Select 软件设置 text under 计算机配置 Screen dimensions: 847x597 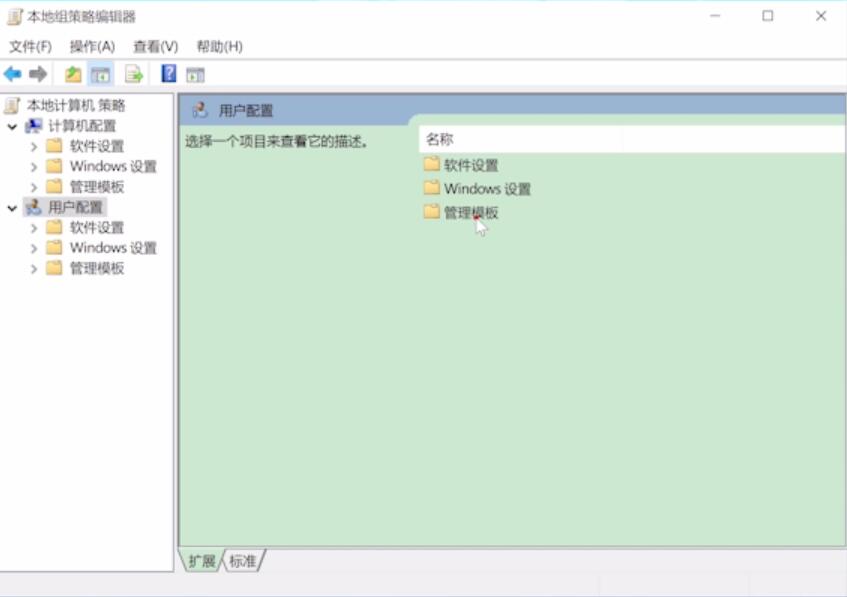[97, 146]
